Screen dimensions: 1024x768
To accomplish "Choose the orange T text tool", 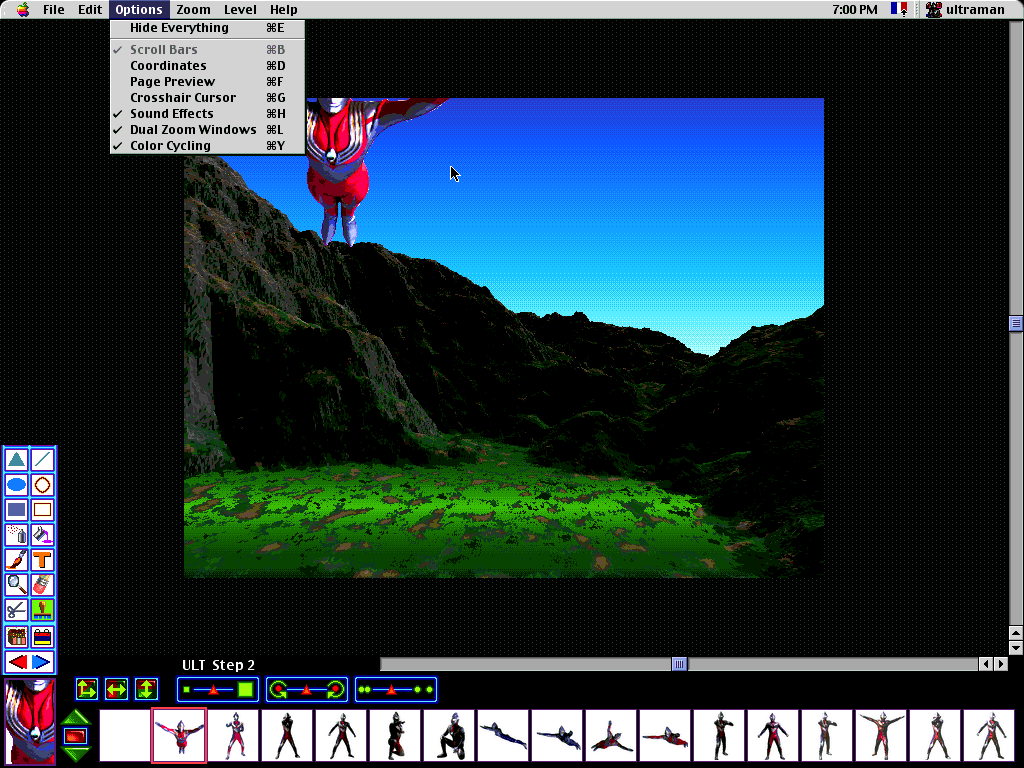I will 42,560.
